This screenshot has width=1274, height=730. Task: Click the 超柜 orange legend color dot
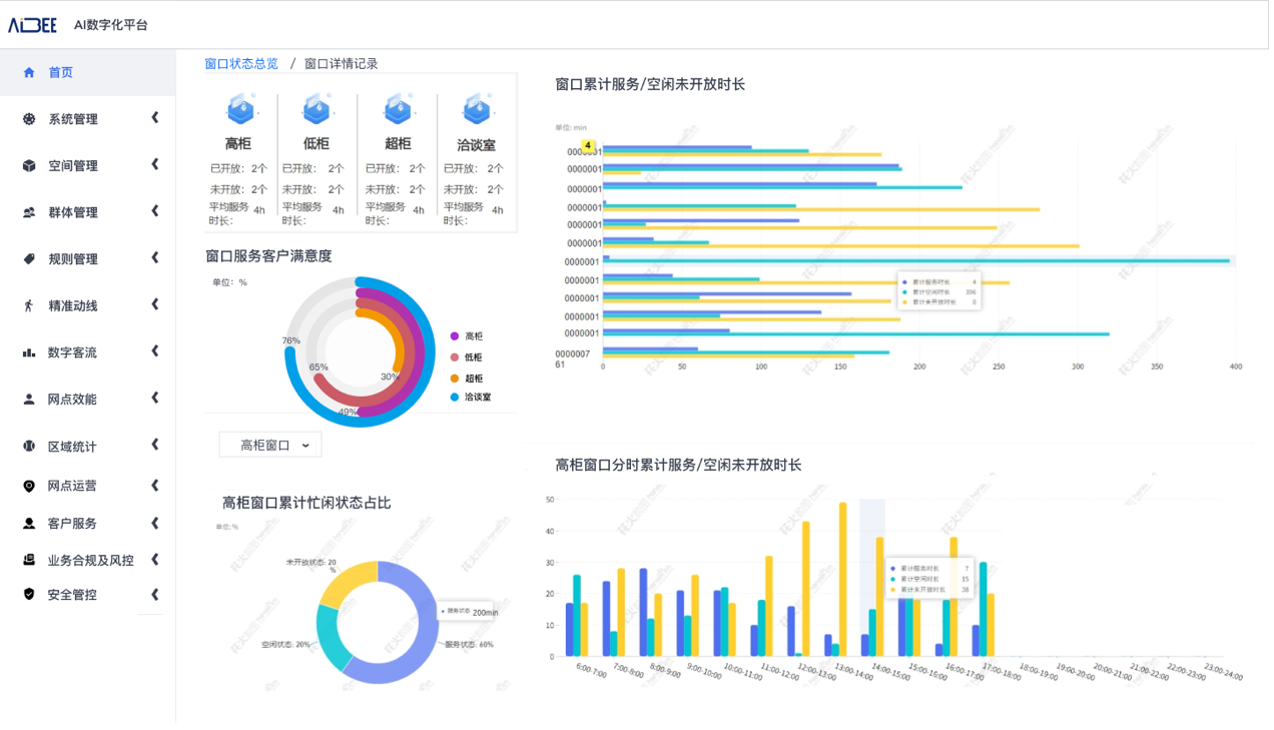click(454, 378)
